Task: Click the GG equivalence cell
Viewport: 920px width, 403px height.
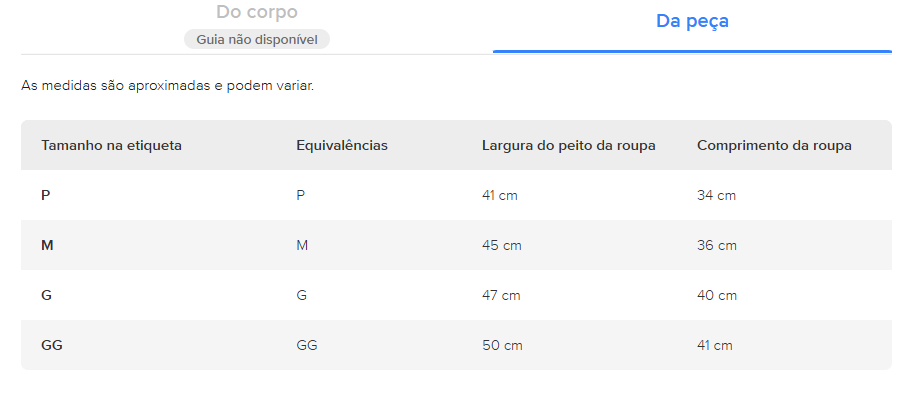Action: coord(307,345)
